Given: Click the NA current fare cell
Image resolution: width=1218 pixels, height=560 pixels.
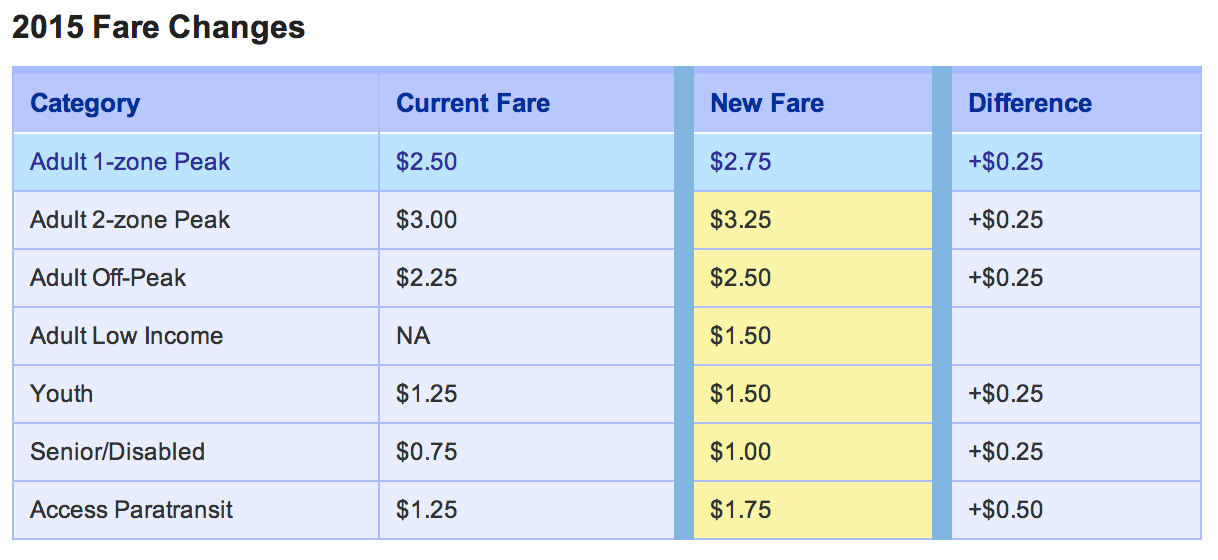Looking at the screenshot, I should [x=527, y=336].
